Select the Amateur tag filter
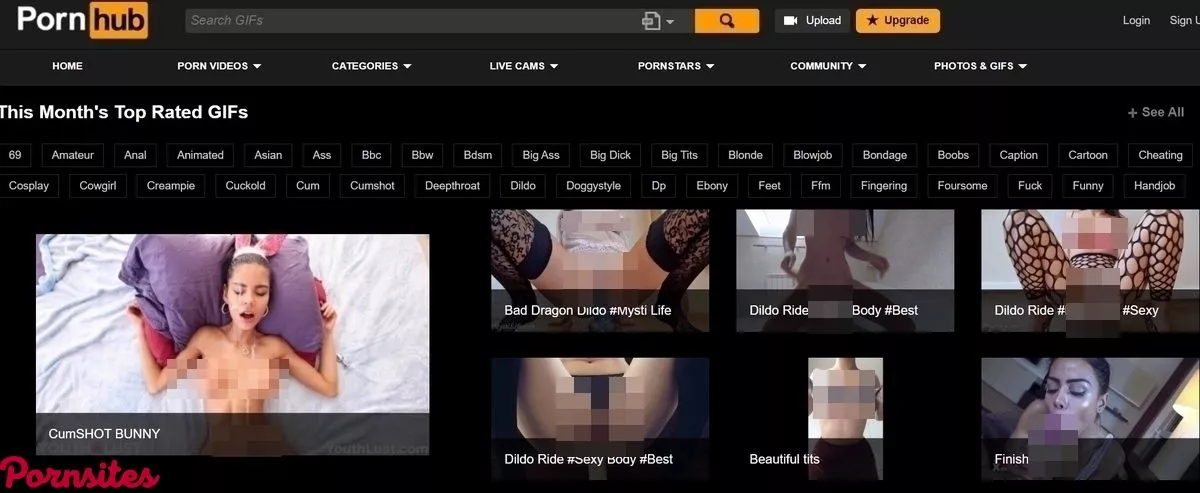Image resolution: width=1200 pixels, height=493 pixels. [x=73, y=155]
